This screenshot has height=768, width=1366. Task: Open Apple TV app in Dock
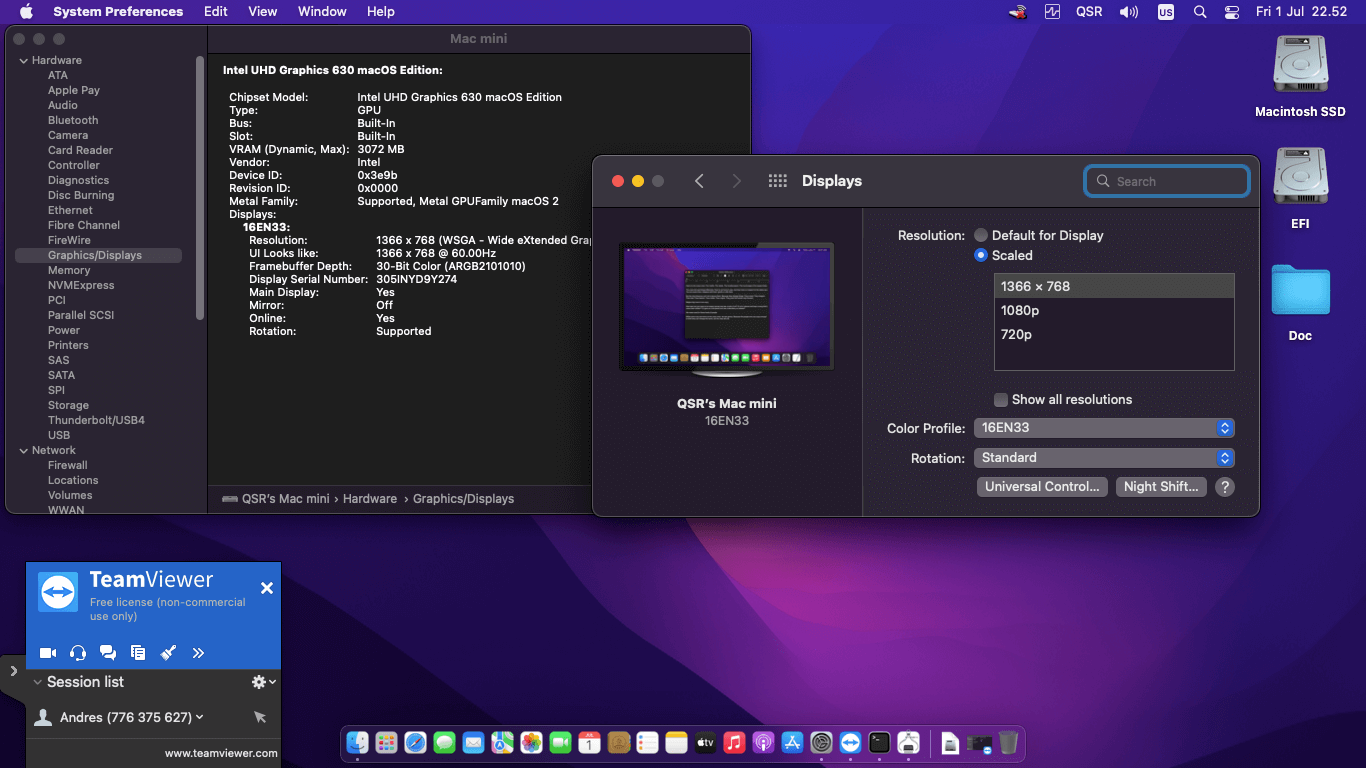(705, 743)
